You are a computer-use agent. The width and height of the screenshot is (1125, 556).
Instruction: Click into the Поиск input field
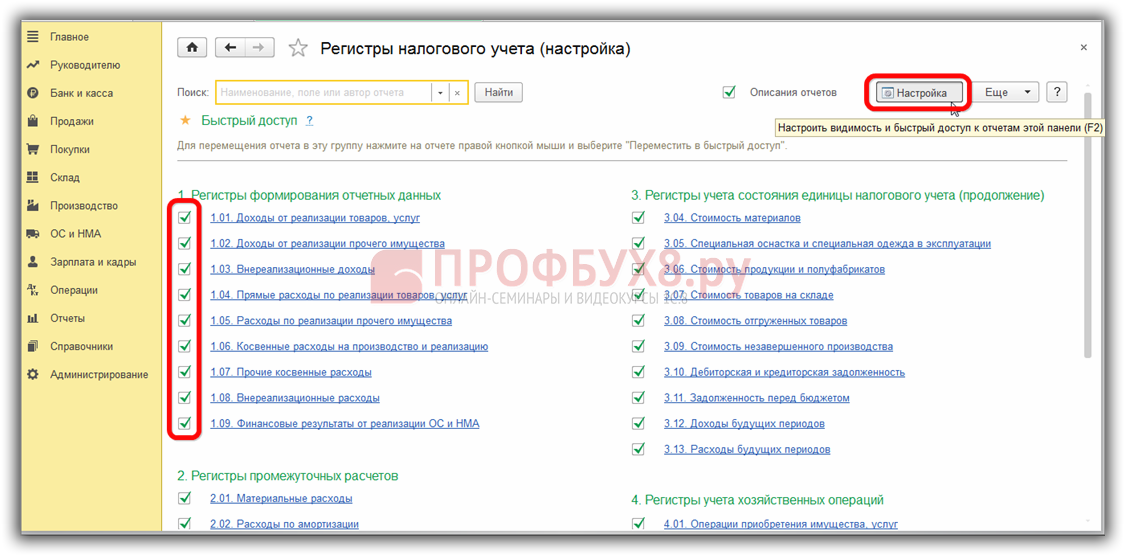323,92
